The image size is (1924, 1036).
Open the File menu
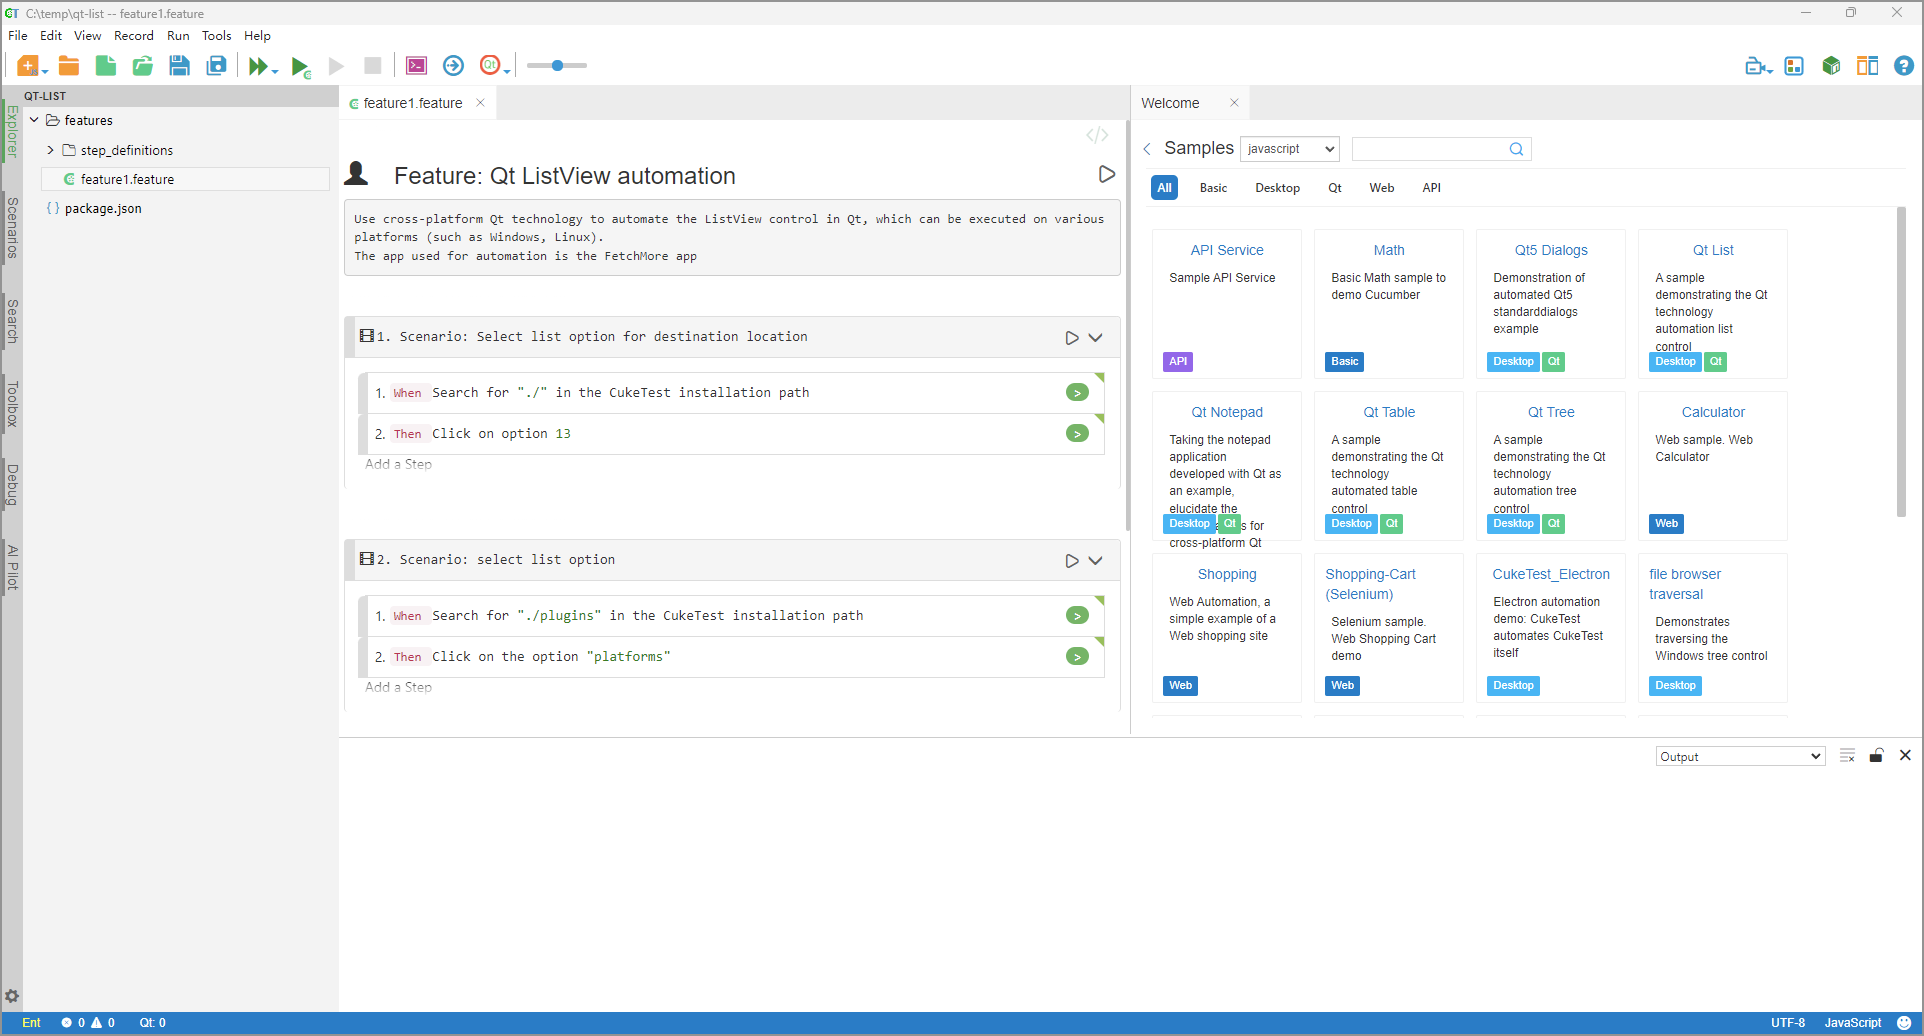tap(18, 36)
